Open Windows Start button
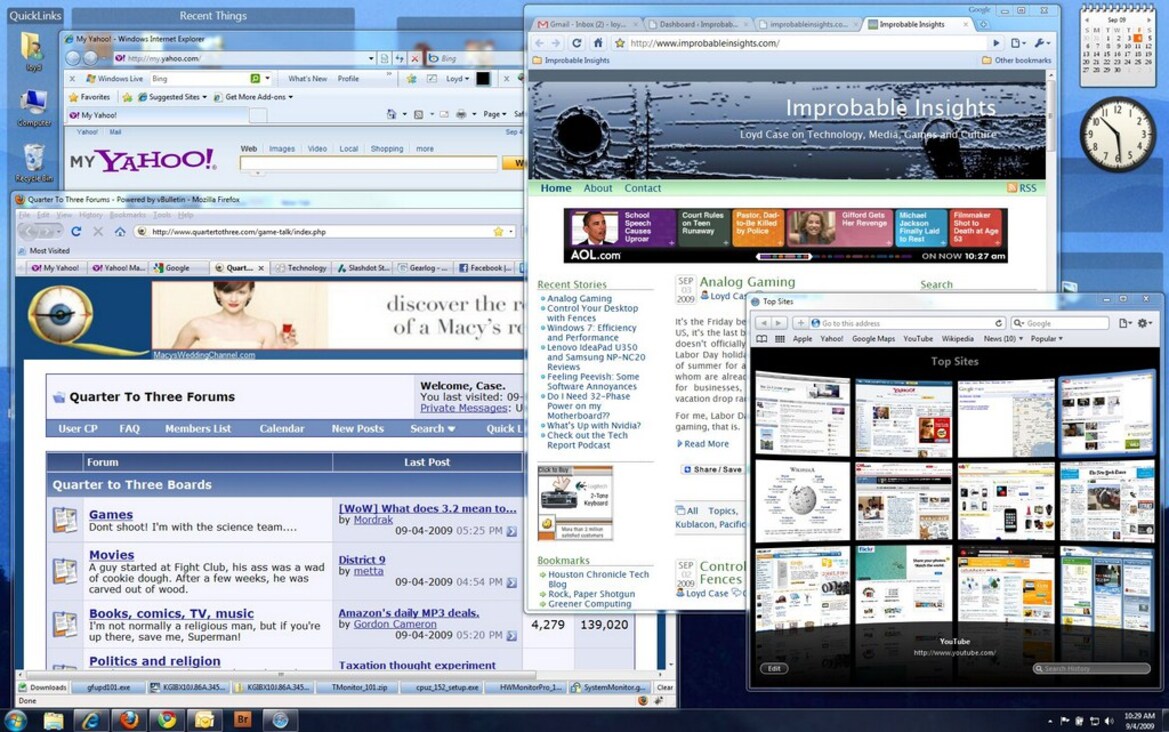 coord(15,720)
